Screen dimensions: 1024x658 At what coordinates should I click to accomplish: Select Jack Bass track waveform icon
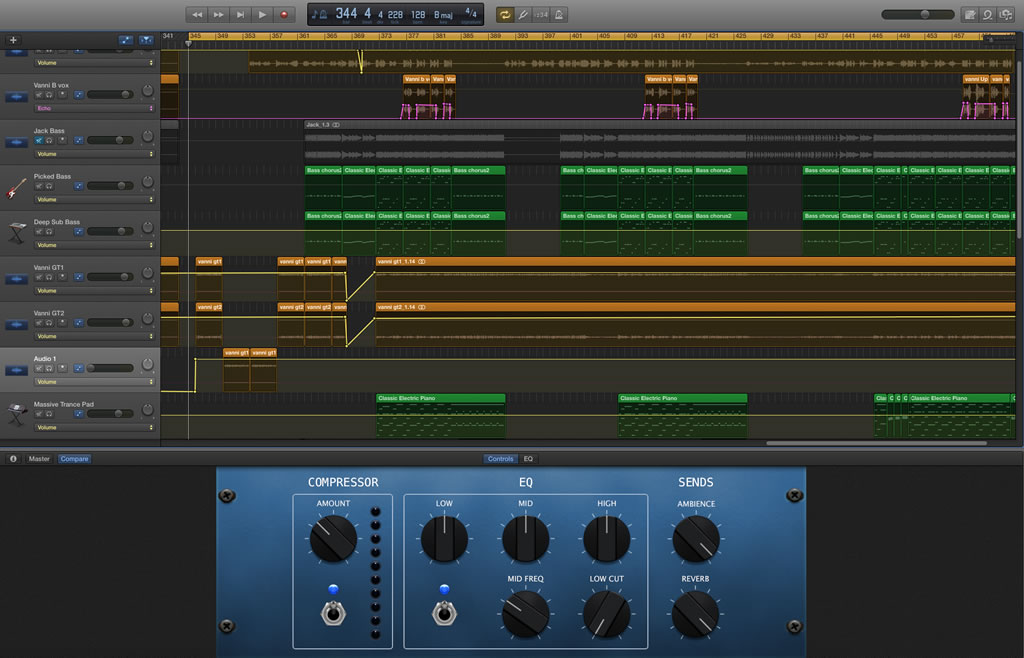tap(16, 142)
